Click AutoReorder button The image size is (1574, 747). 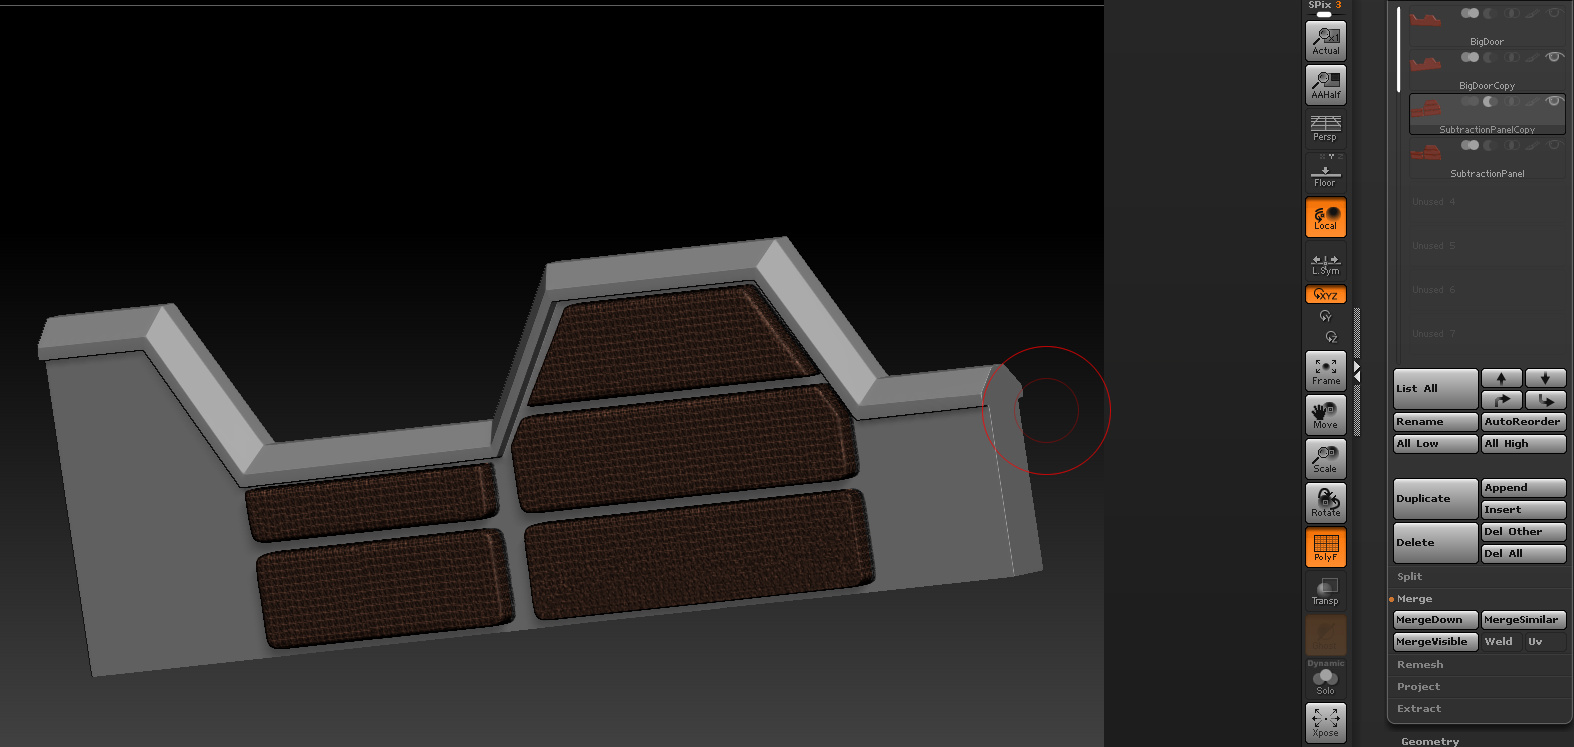tap(1523, 422)
